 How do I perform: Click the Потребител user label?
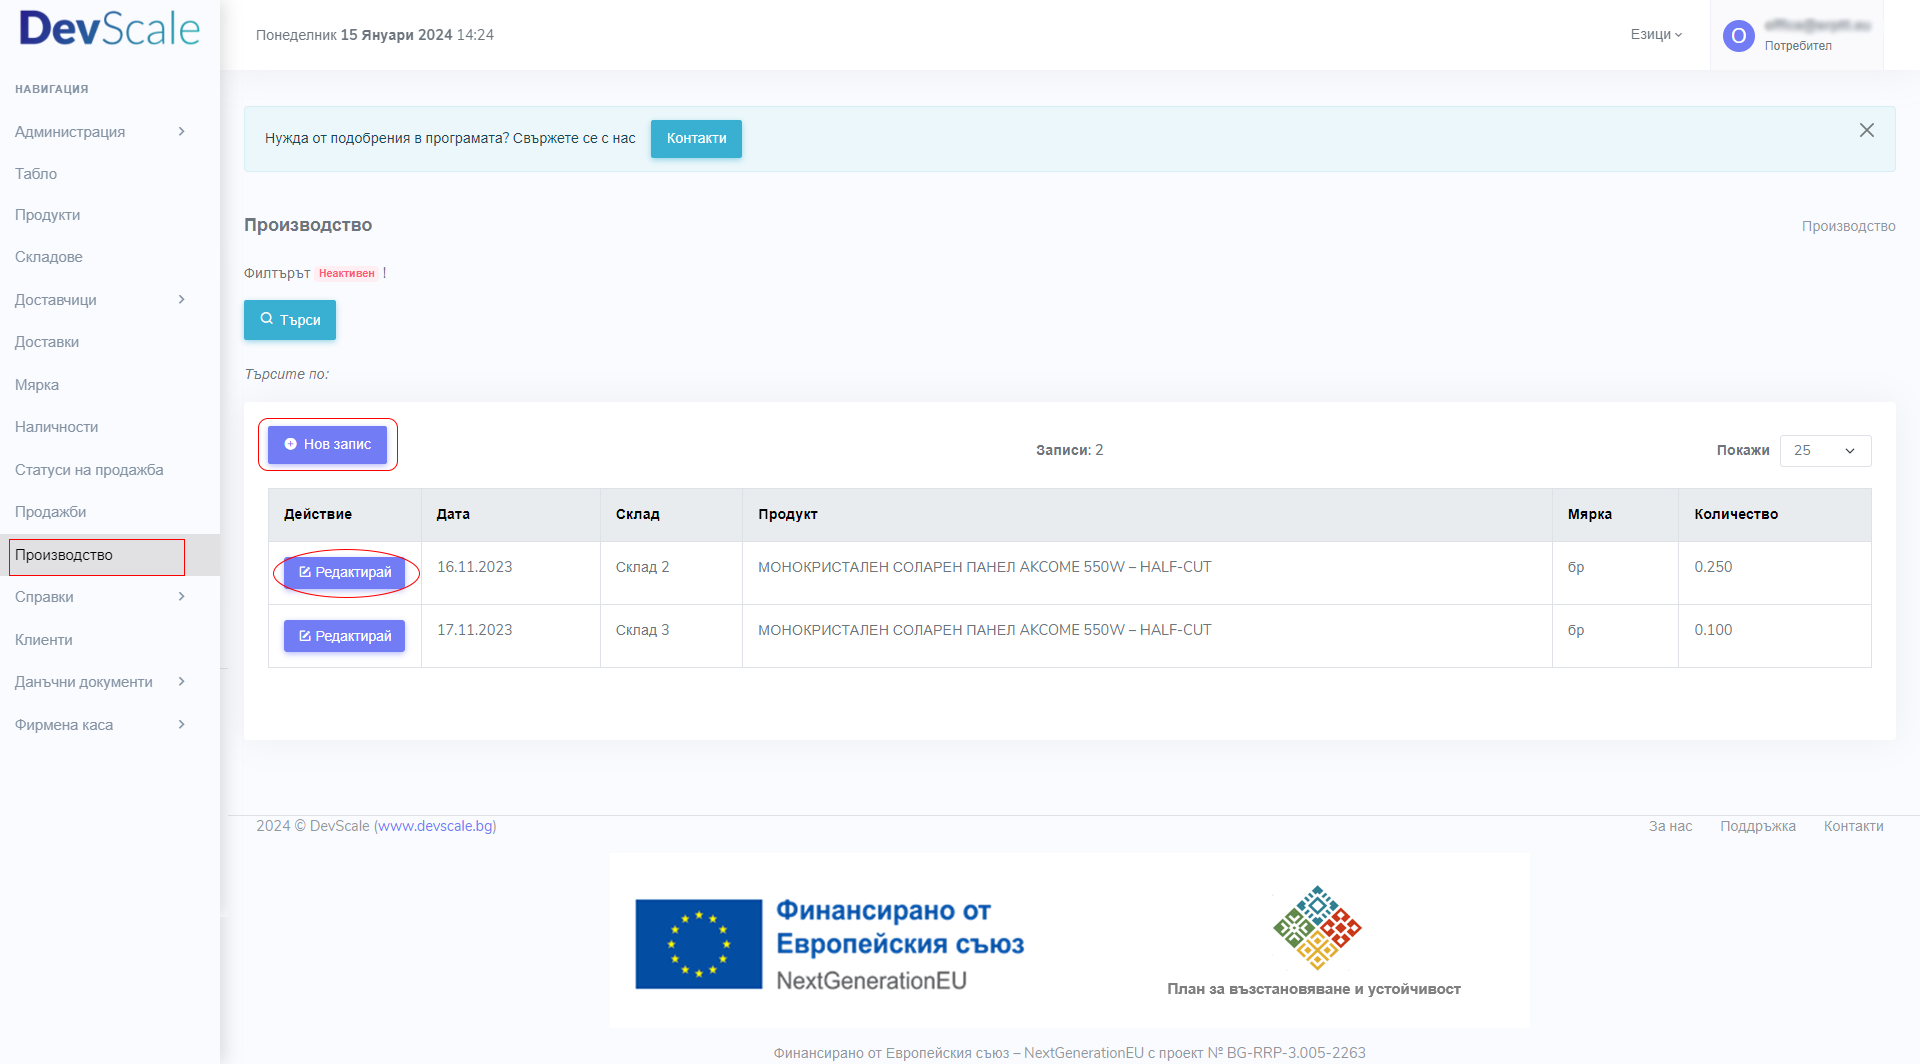coord(1797,46)
